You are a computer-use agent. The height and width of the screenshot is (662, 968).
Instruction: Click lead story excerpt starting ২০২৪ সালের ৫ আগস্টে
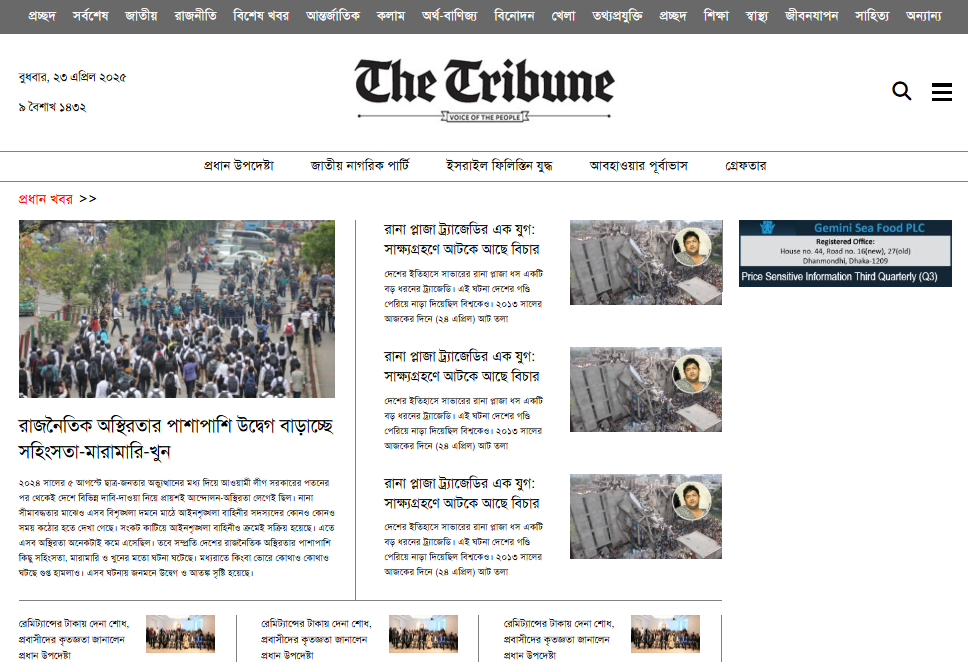[x=177, y=527]
